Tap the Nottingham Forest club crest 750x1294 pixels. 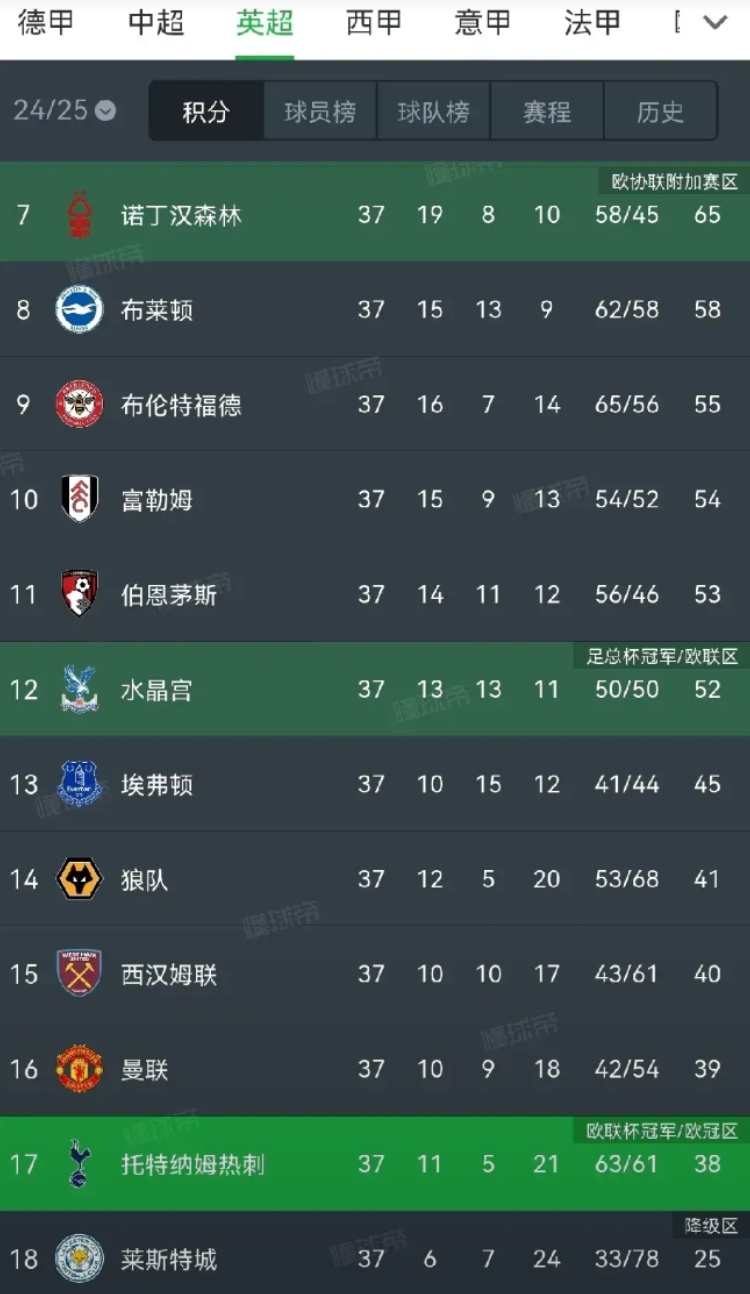click(79, 215)
